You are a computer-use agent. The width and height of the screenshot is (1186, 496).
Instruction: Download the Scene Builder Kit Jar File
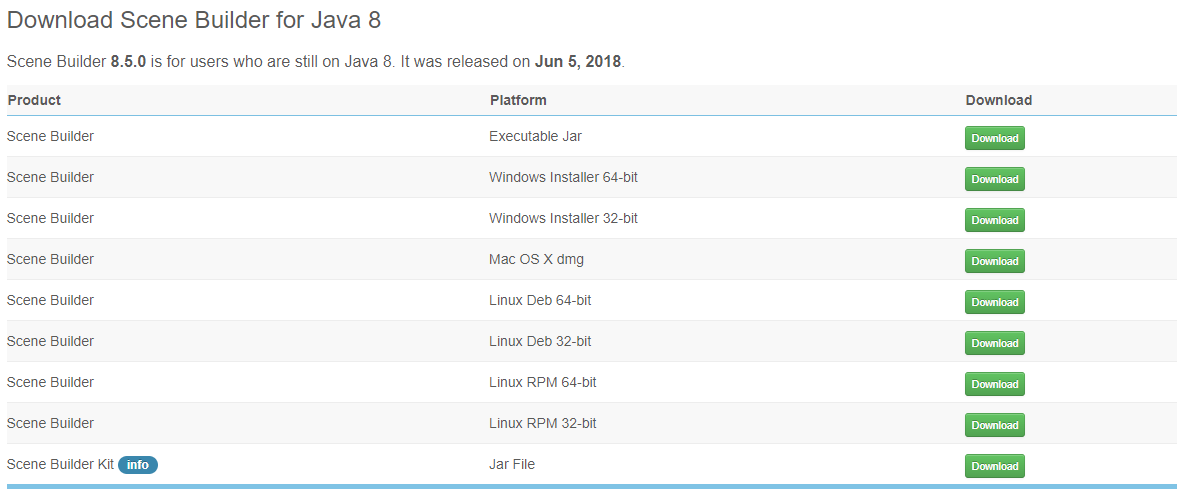(x=995, y=466)
